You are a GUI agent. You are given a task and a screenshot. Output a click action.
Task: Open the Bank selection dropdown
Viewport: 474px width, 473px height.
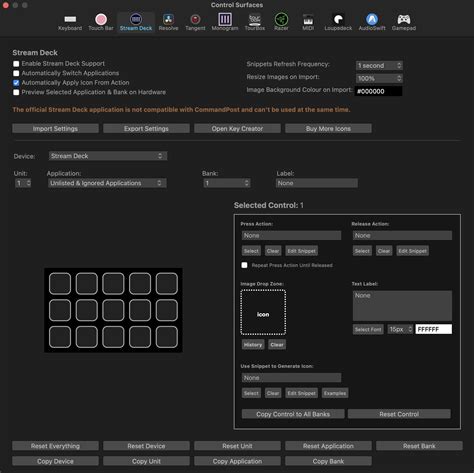pyautogui.click(x=227, y=183)
